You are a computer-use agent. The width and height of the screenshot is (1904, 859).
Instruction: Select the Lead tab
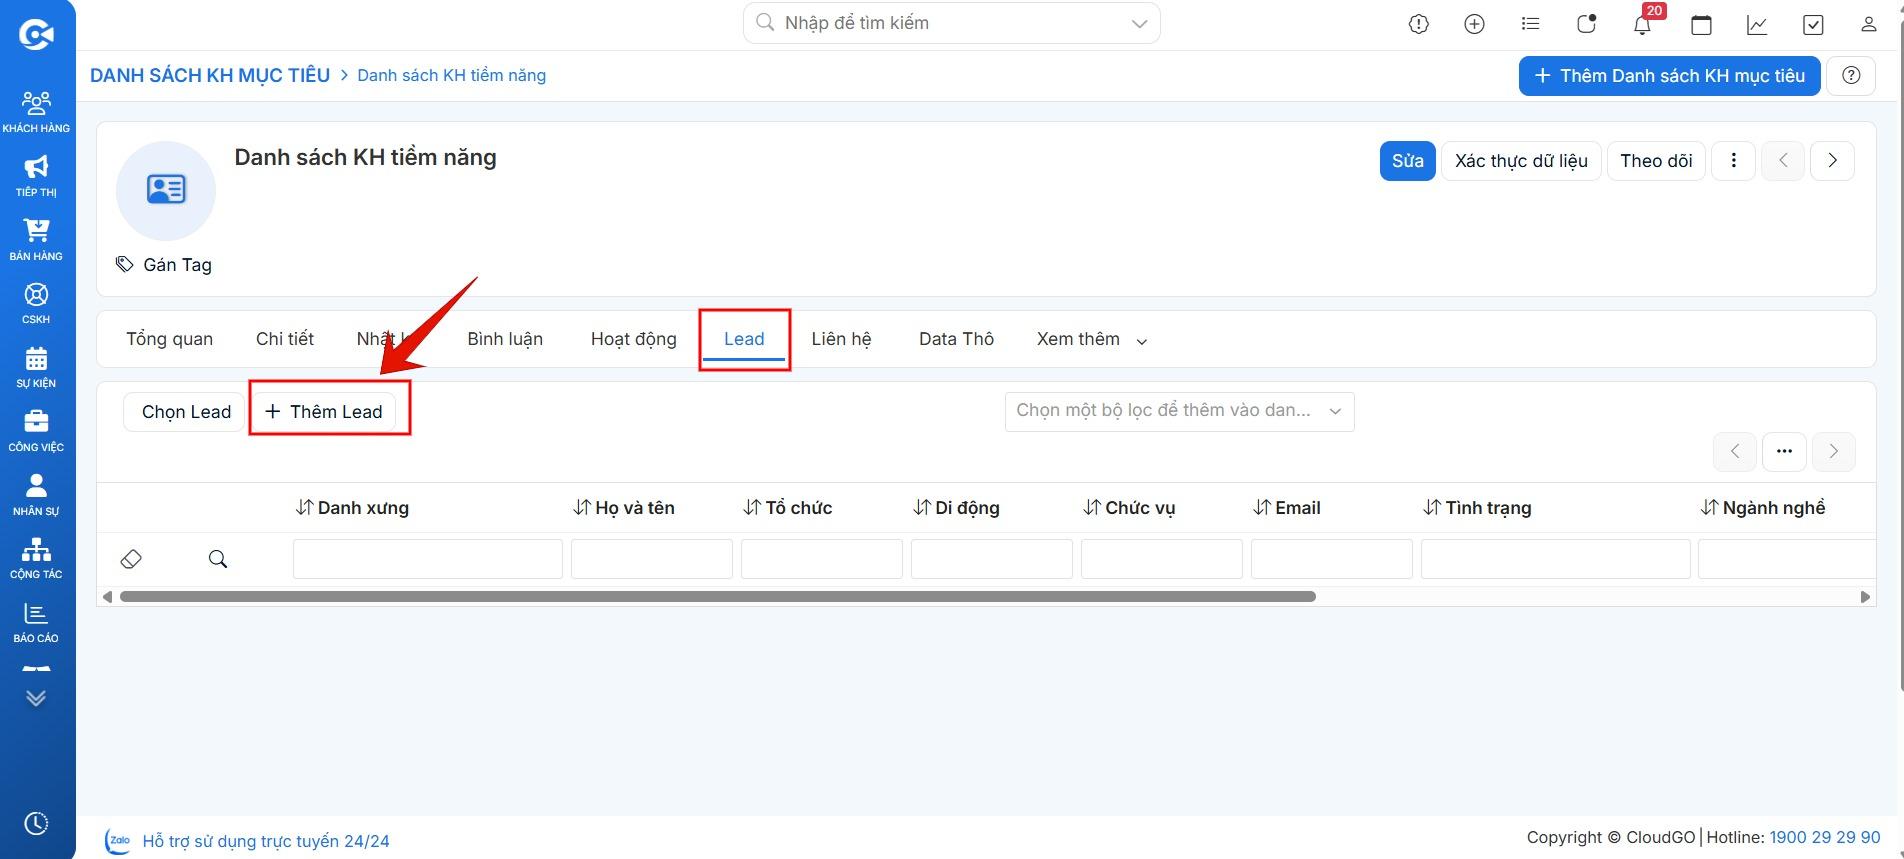click(x=744, y=339)
